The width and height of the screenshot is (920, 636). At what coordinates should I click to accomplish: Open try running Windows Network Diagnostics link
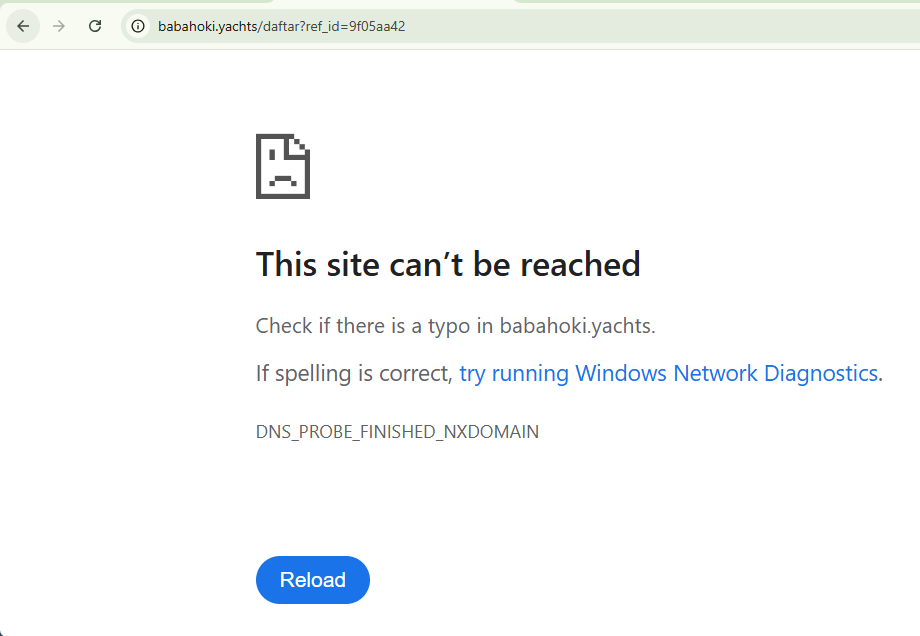tap(669, 373)
